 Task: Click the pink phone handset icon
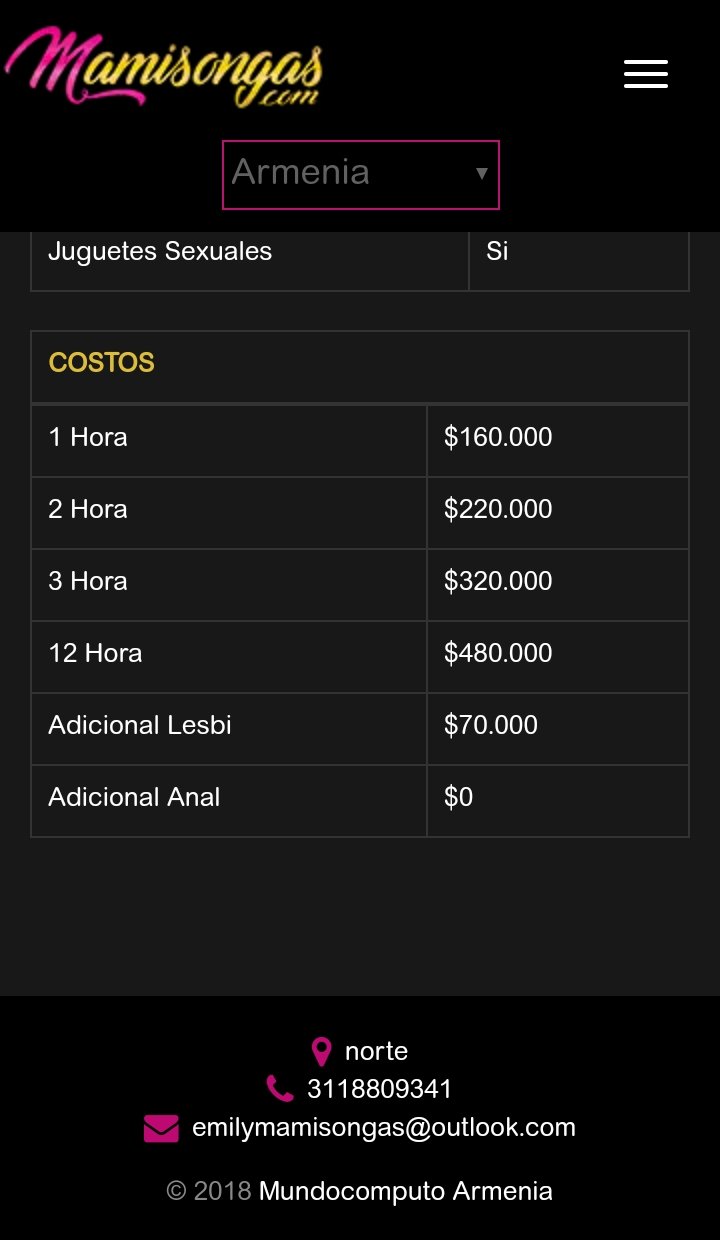pos(280,1089)
